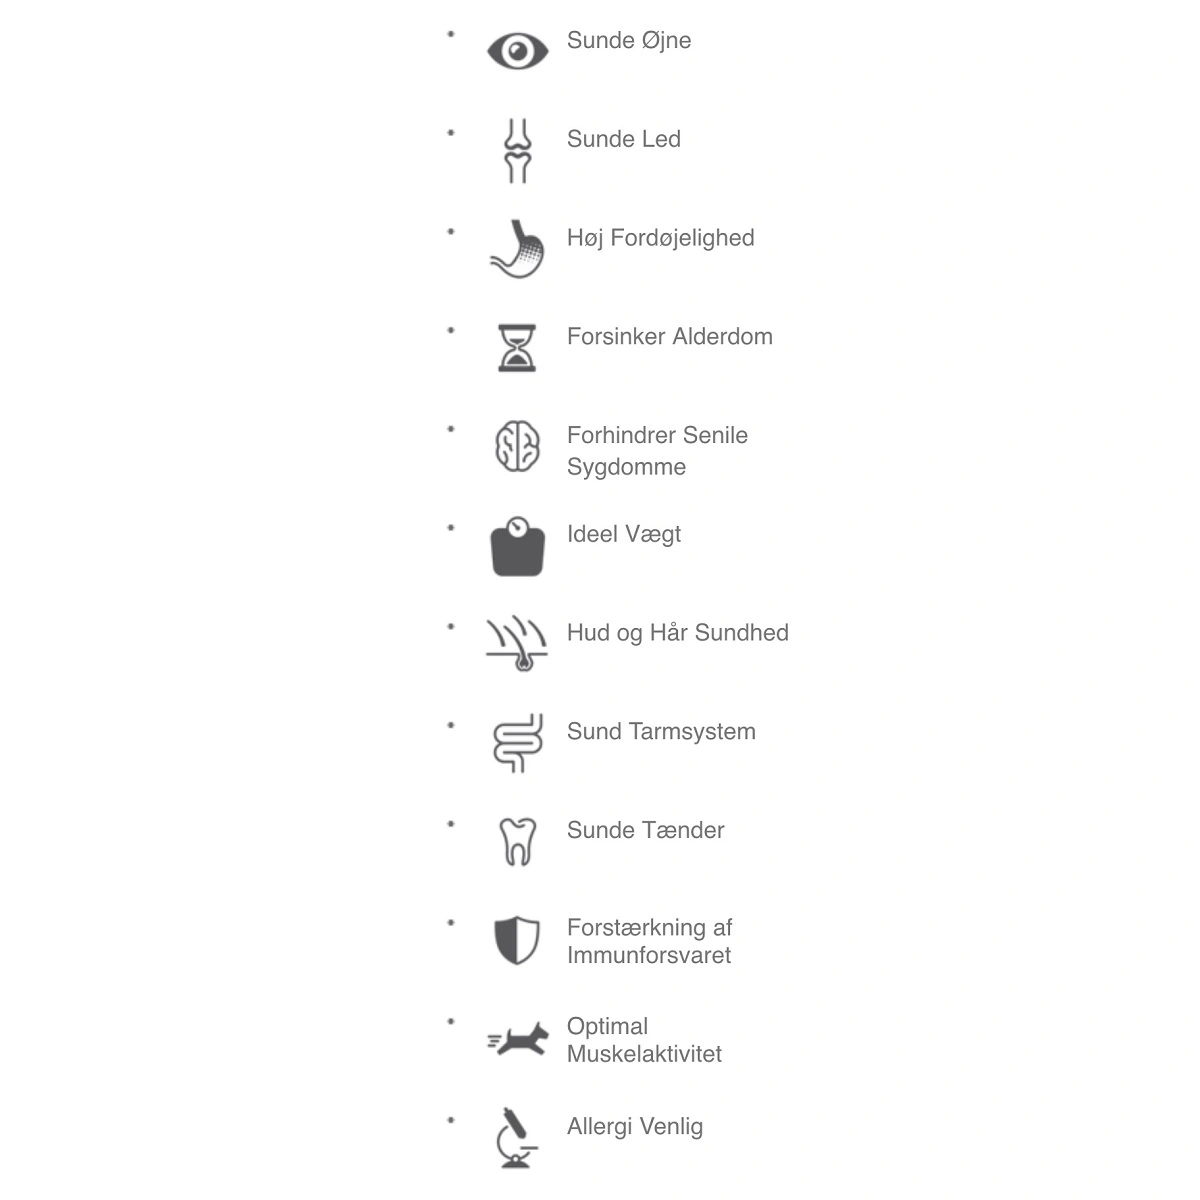Click the half-filled shield icon
Viewport: 1200px width, 1200px height.
click(x=517, y=940)
